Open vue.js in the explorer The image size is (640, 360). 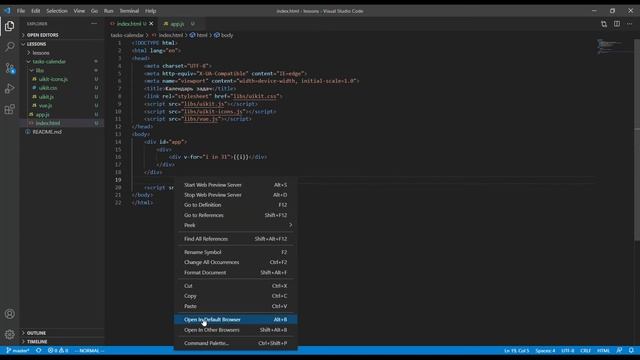coord(45,105)
